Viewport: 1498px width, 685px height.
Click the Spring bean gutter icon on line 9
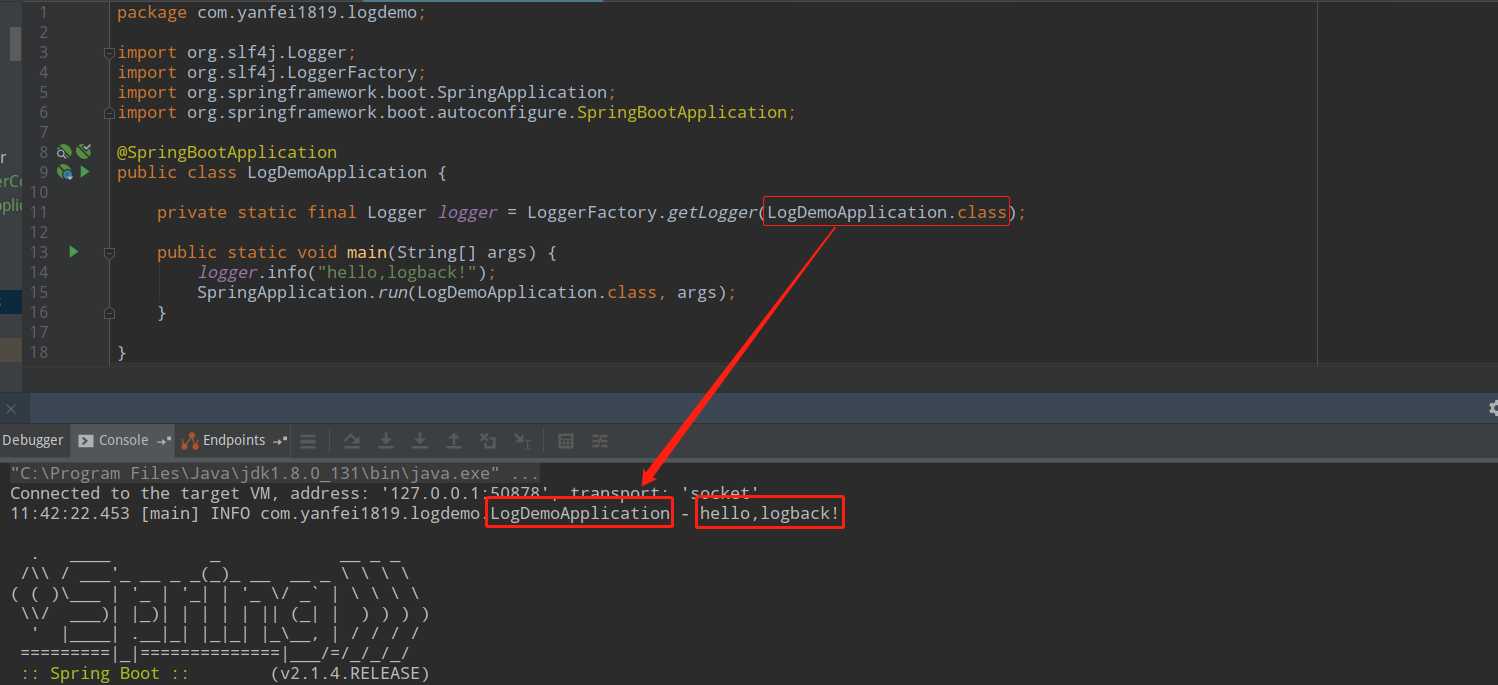(x=64, y=172)
